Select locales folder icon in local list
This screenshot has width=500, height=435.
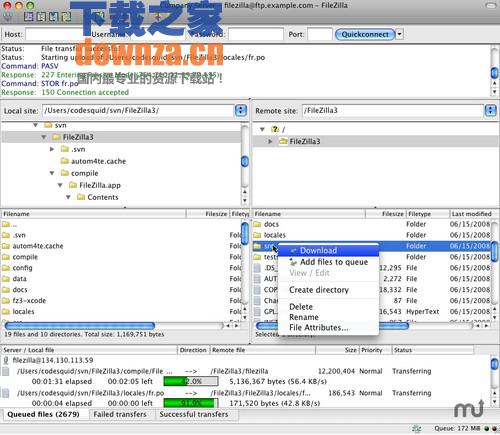(6, 311)
